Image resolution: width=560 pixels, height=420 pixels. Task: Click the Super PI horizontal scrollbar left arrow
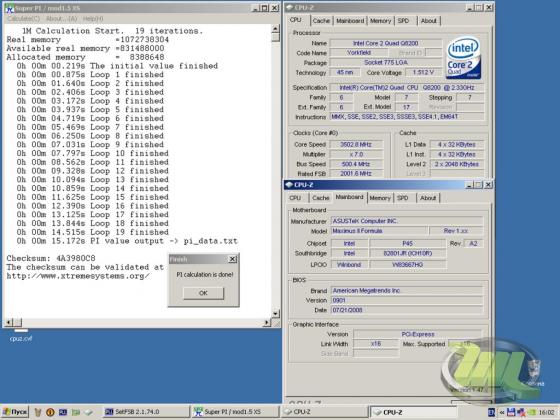coord(9,322)
